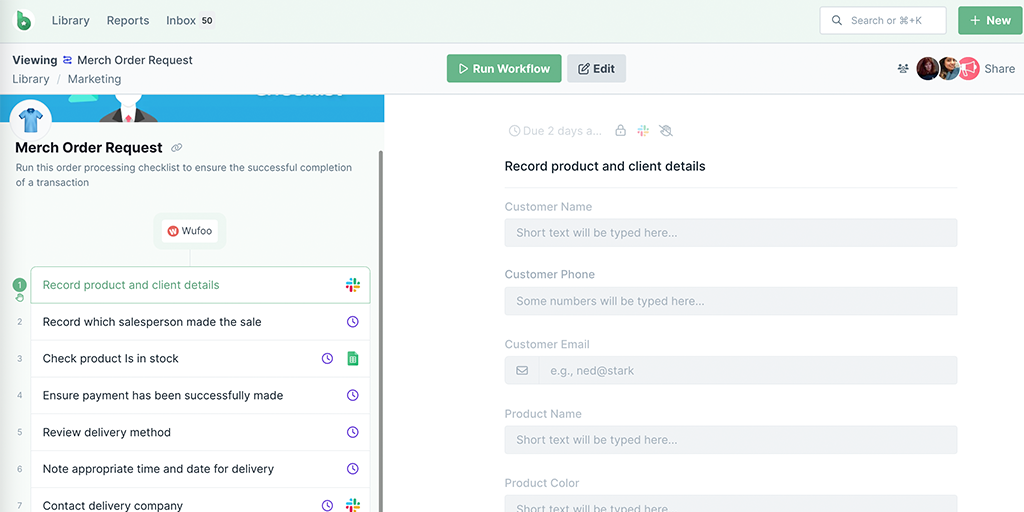The height and width of the screenshot is (512, 1024).
Task: Click the clock icon on task 2
Action: (x=352, y=322)
